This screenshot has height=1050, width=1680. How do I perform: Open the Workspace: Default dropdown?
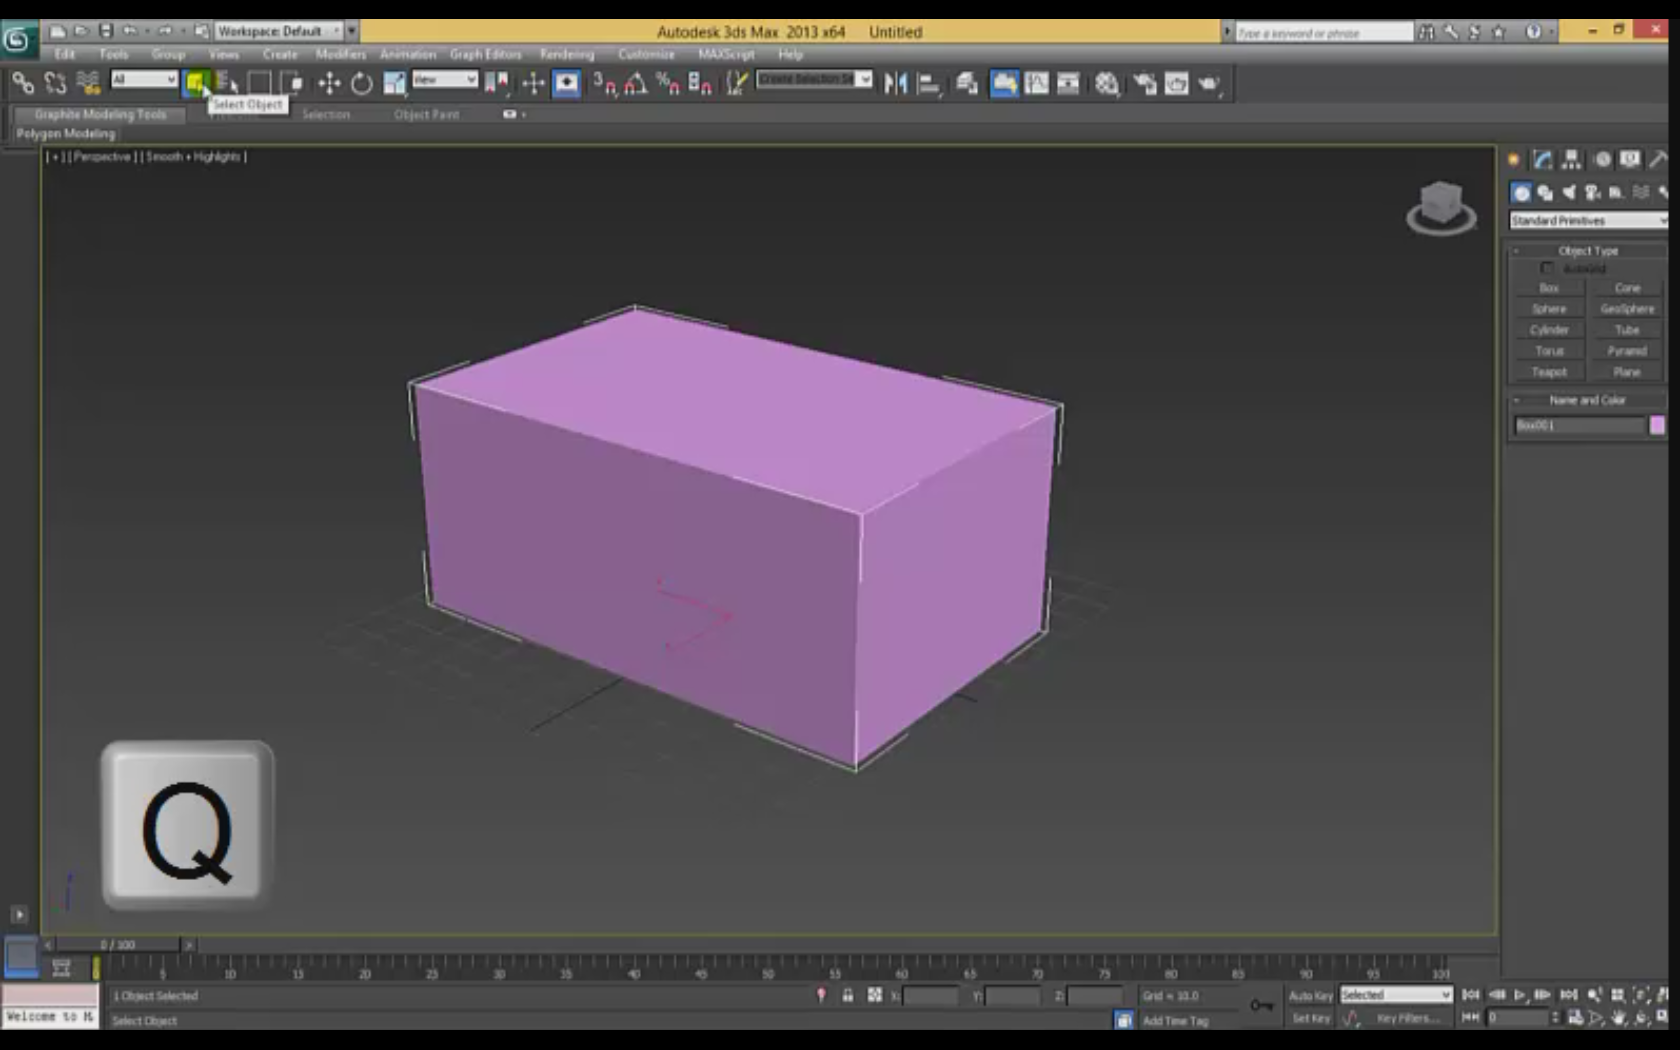click(x=278, y=31)
